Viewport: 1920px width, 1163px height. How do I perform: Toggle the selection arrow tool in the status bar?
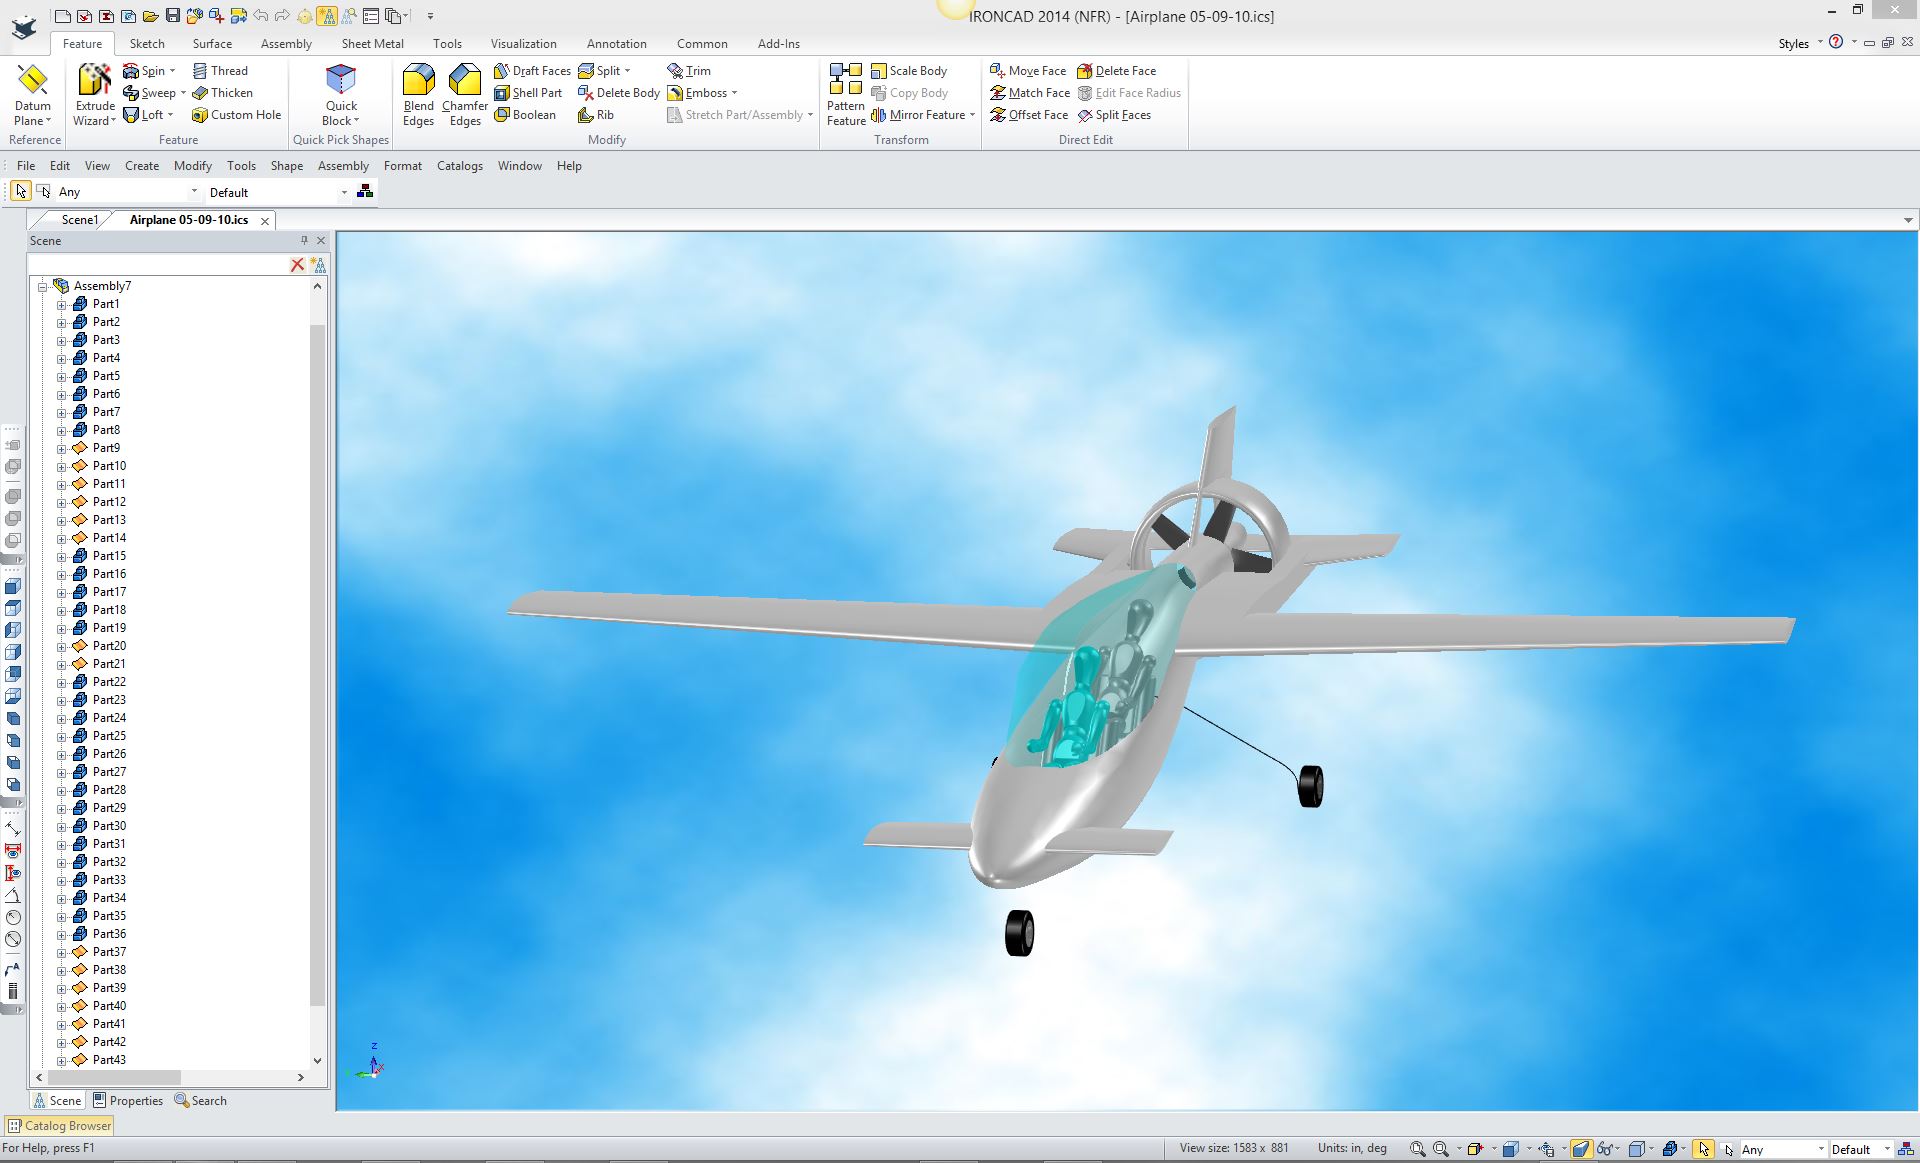pyautogui.click(x=1704, y=1149)
